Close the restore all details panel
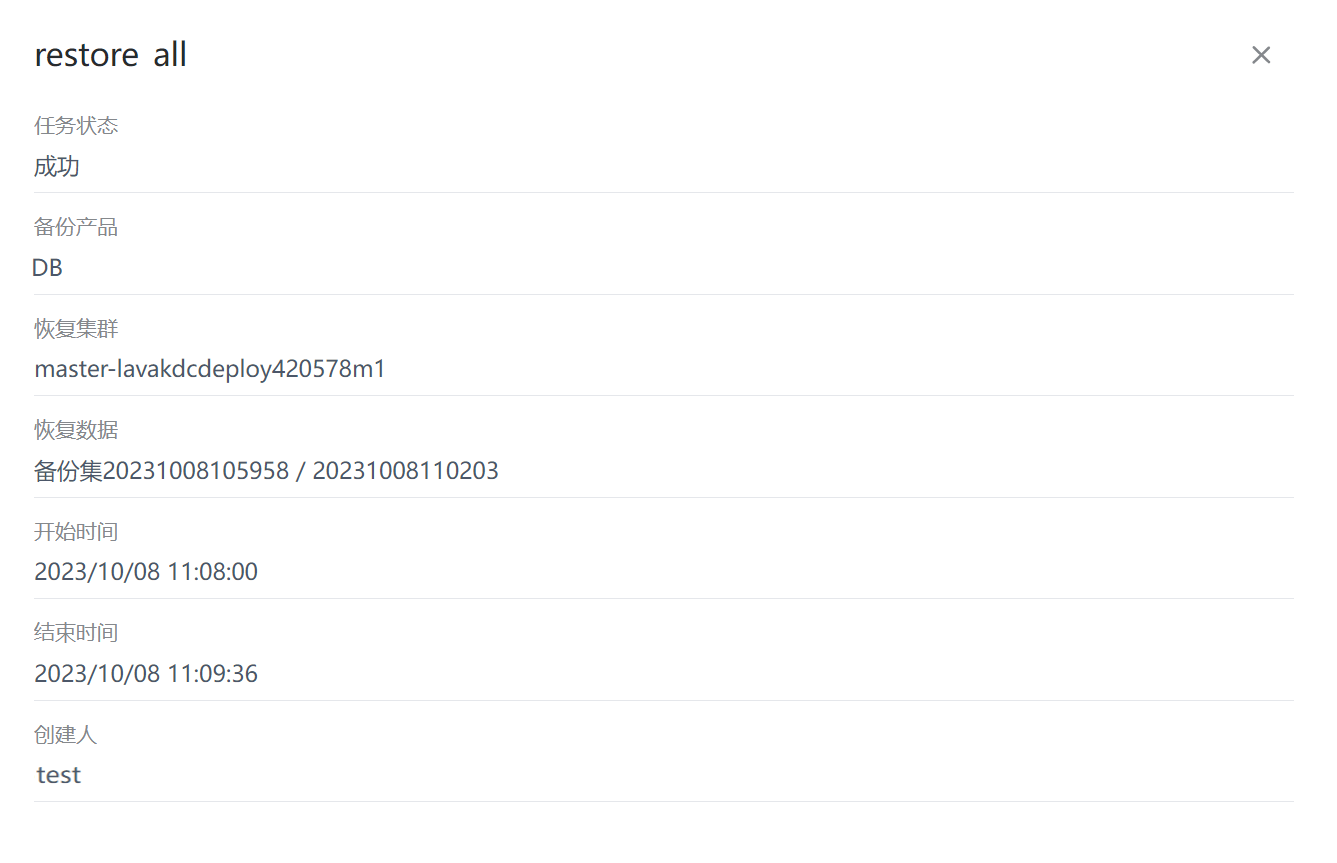 [x=1261, y=55]
